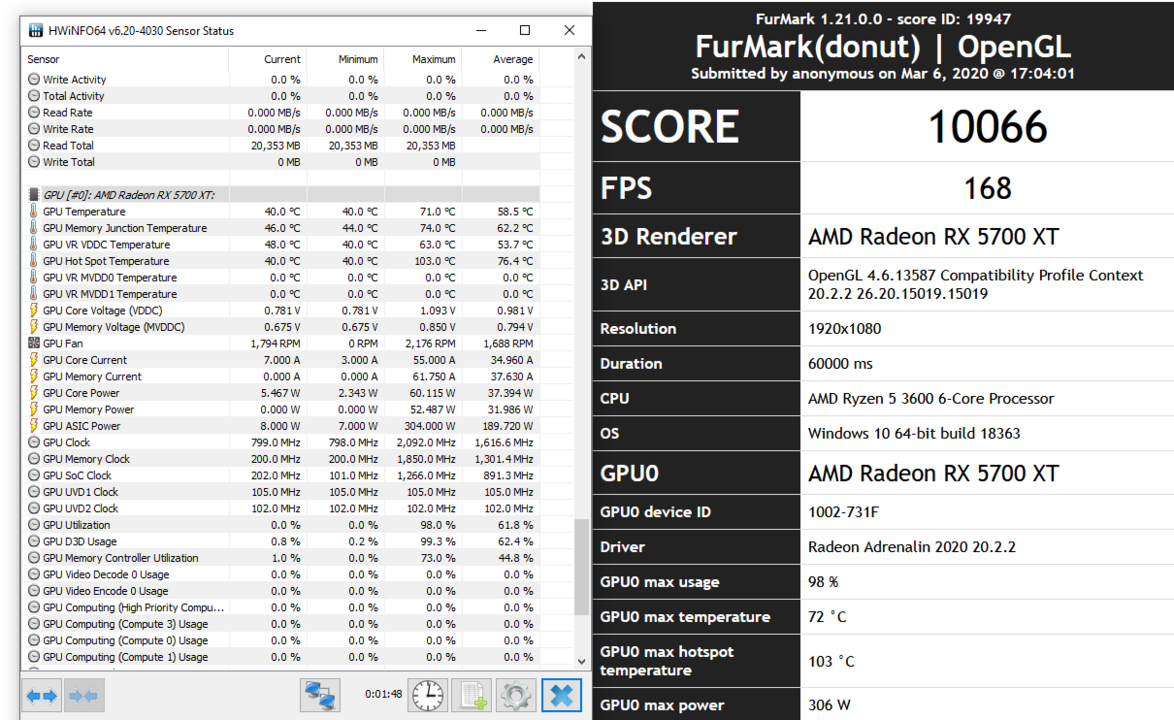Click FurMark GPU0 max temperature 72 °C
This screenshot has width=1174, height=720.
click(827, 617)
